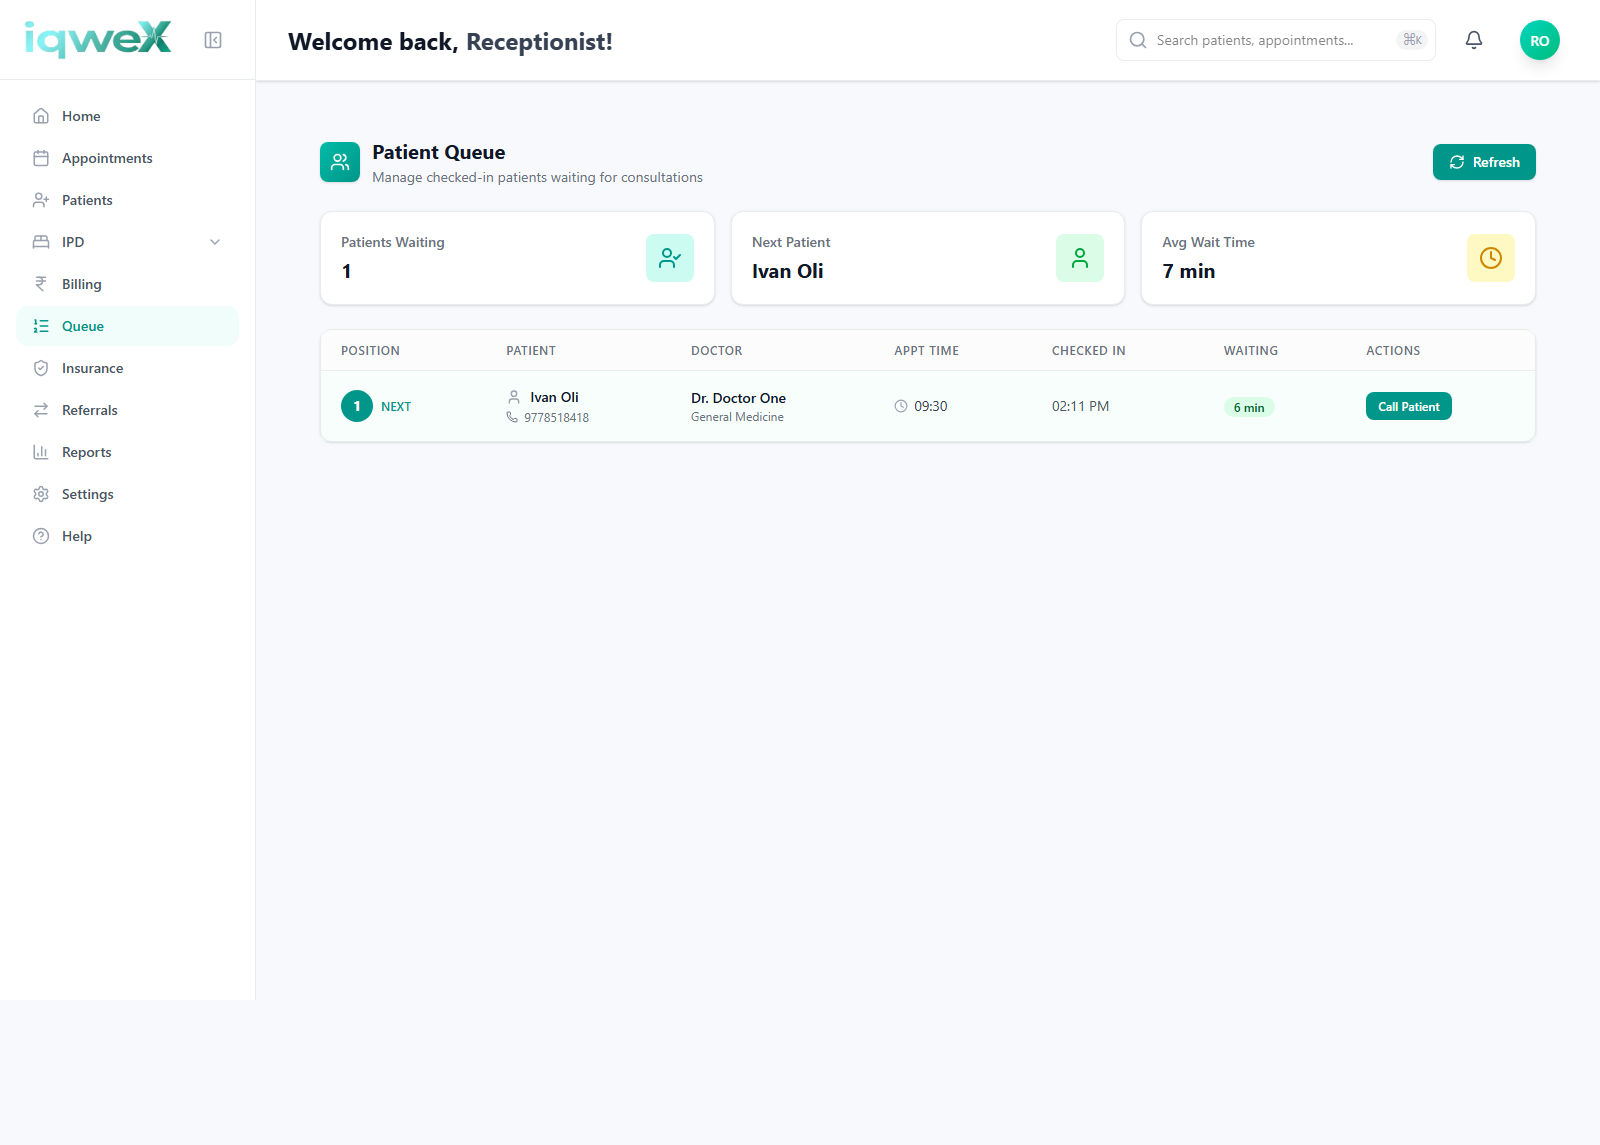This screenshot has height=1145, width=1600.
Task: Click the Patient Queue heading
Action: (x=439, y=152)
